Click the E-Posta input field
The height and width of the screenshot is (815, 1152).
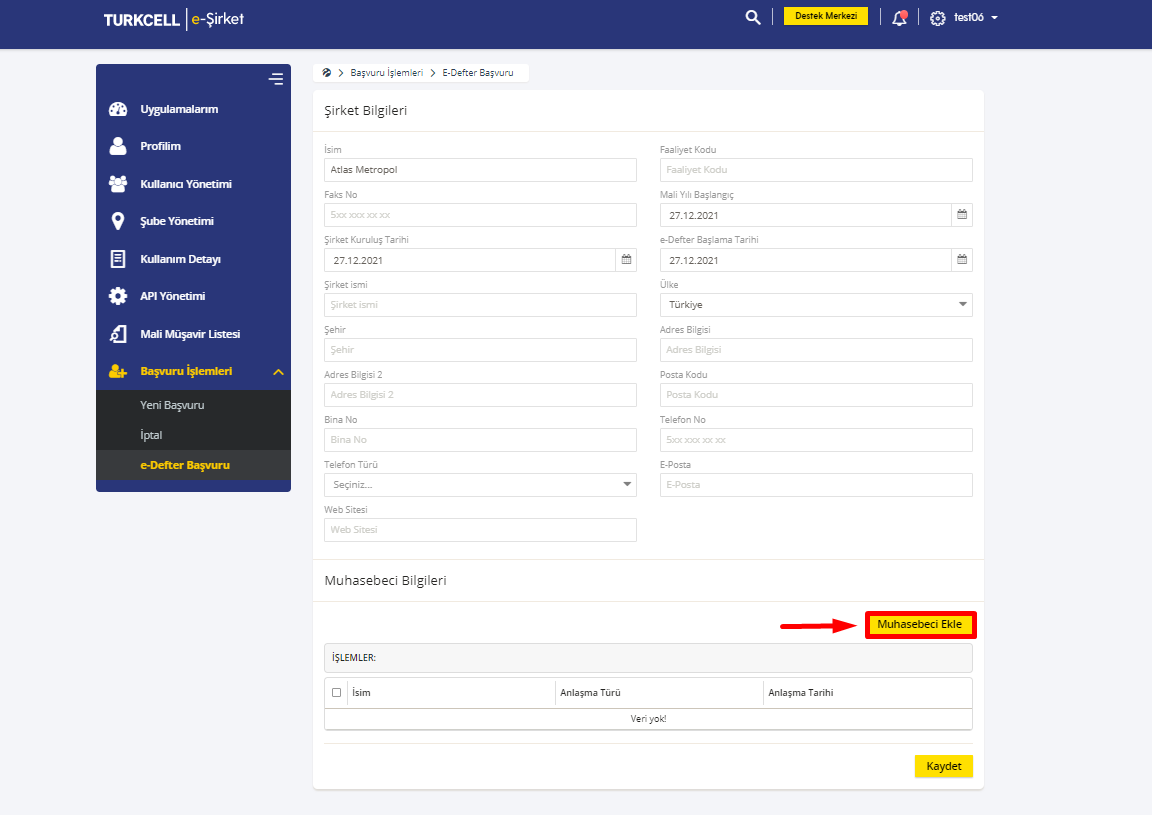pyautogui.click(x=816, y=485)
